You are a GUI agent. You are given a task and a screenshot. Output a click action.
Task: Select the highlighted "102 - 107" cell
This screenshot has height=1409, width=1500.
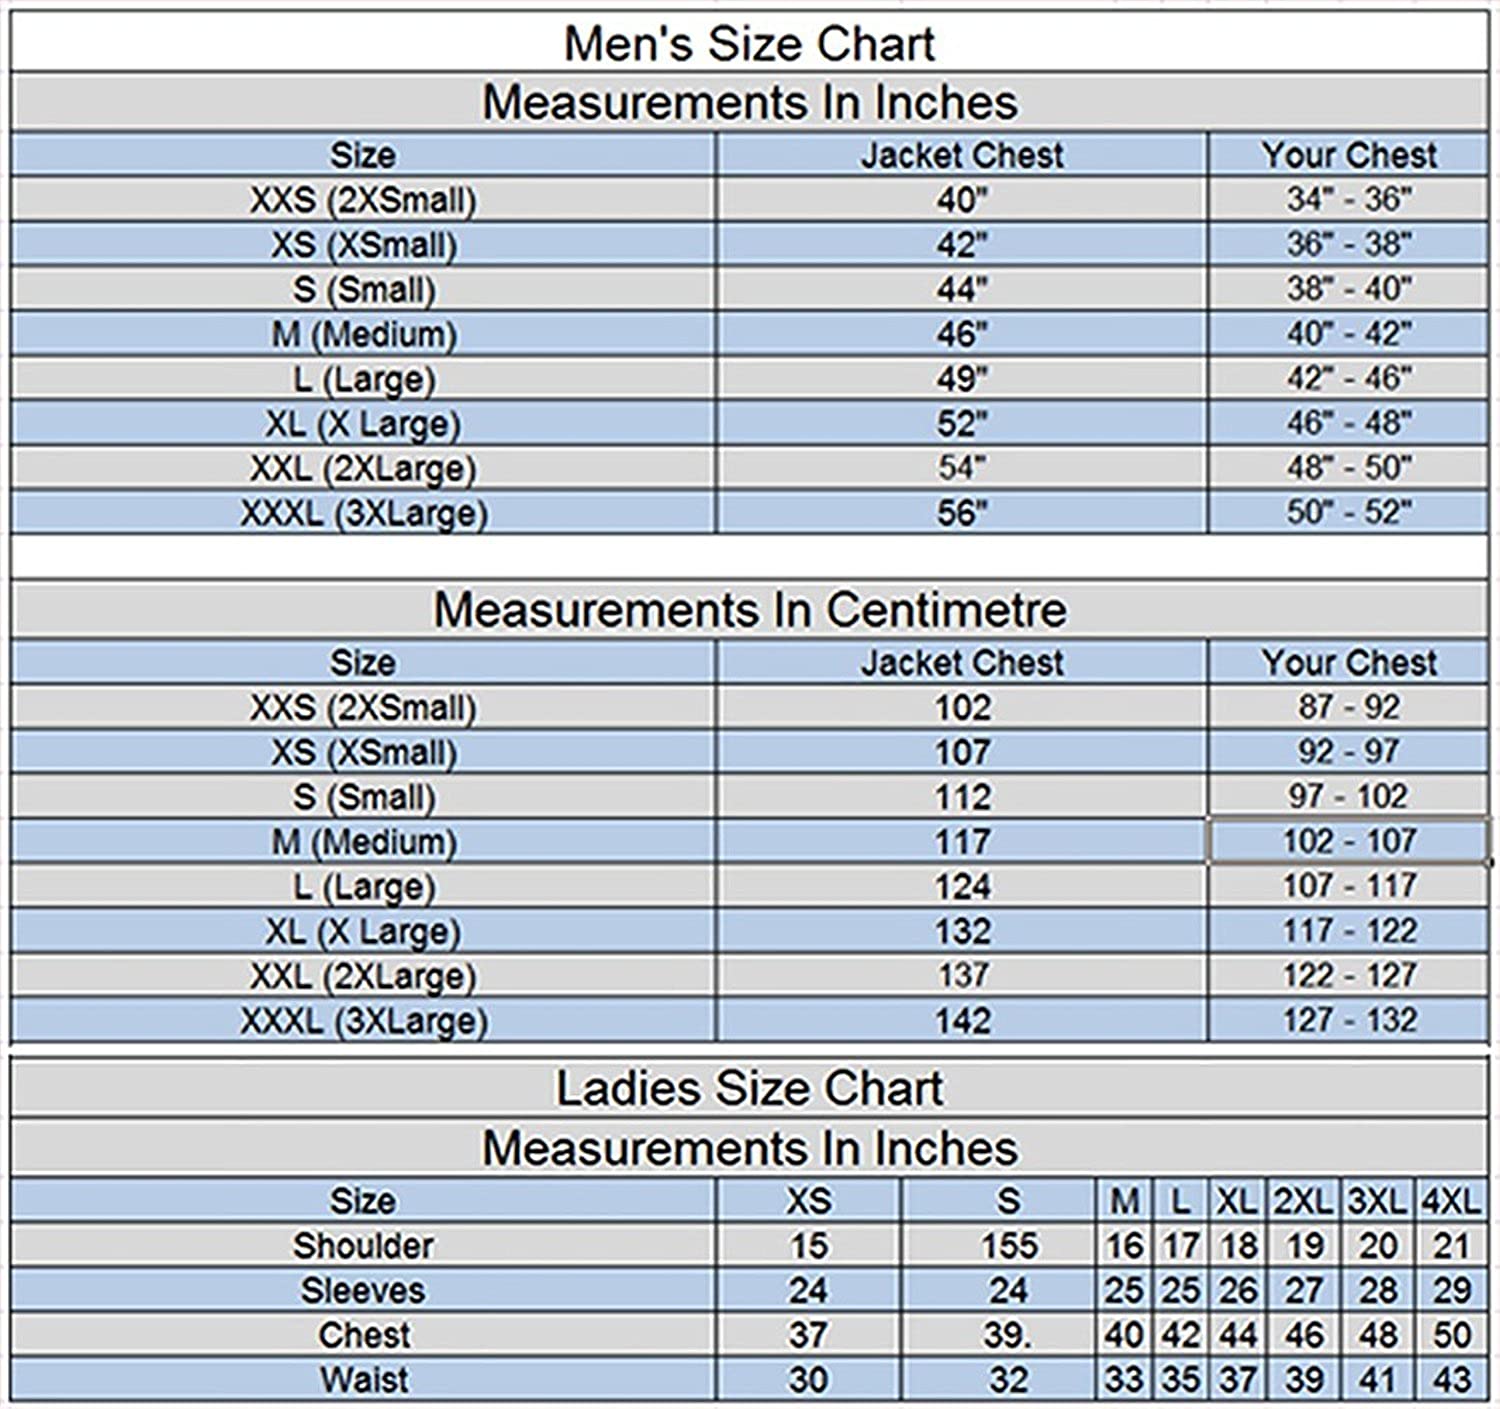(1348, 841)
